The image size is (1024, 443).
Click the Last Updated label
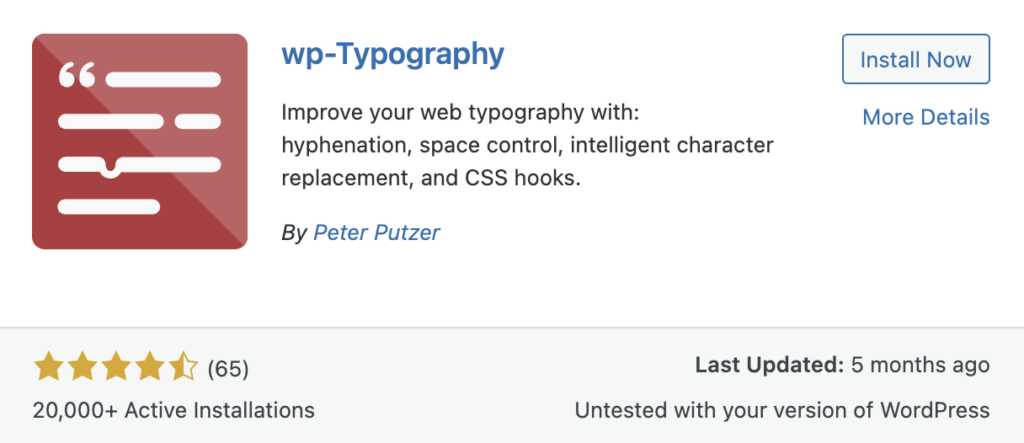pos(766,365)
